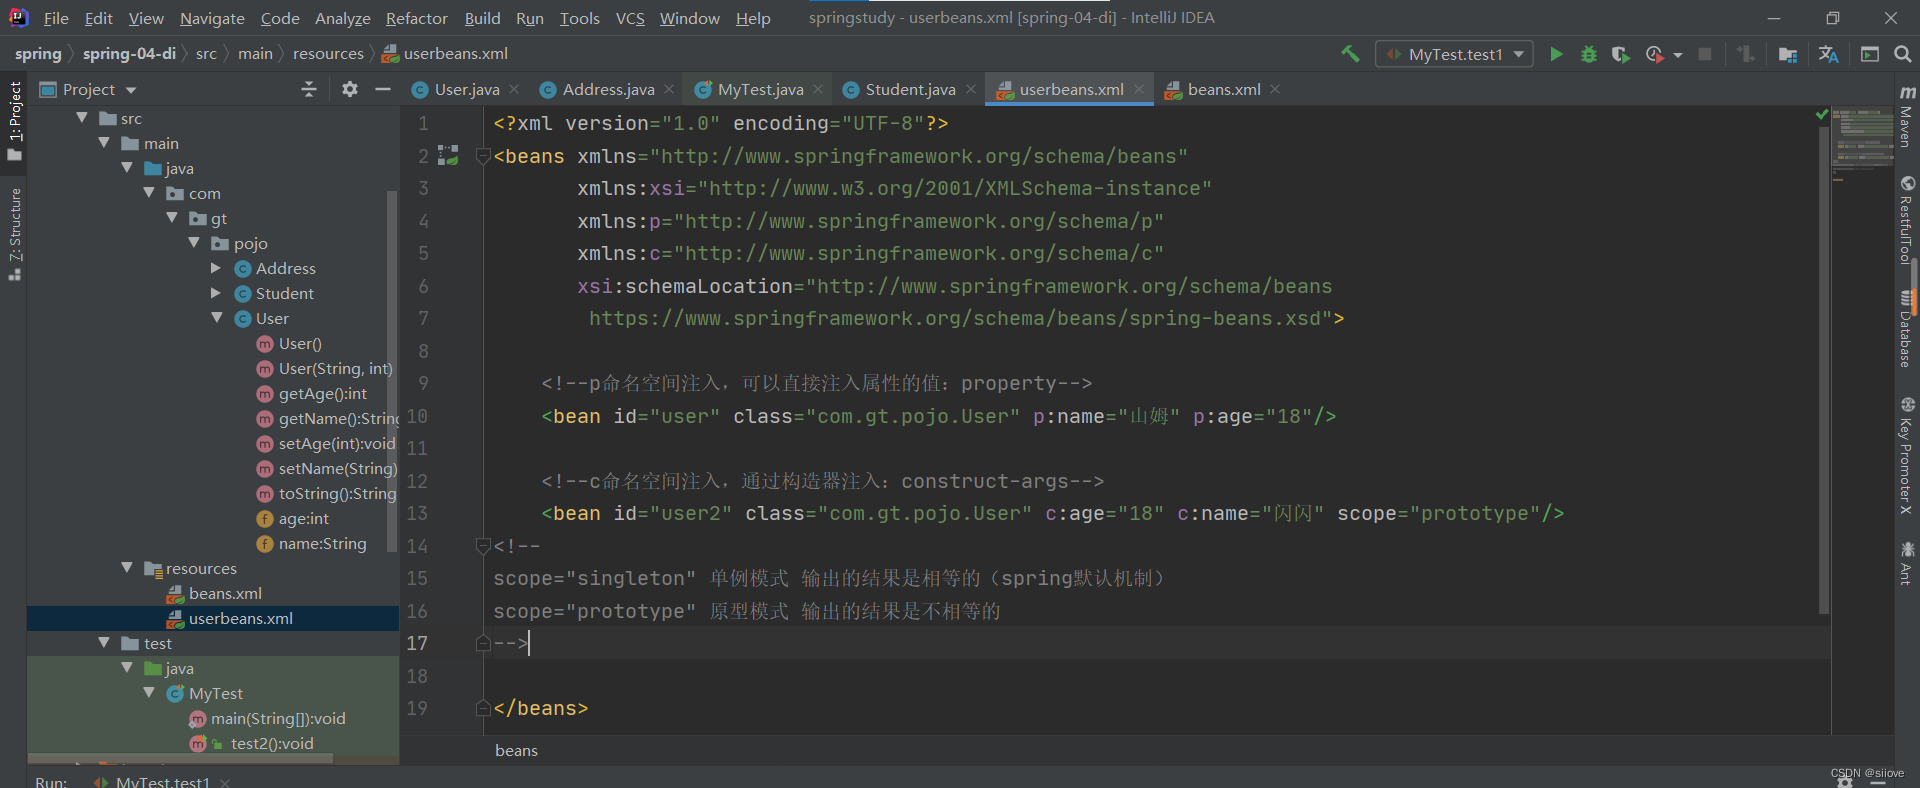Run MyTest.test1 with the green play button
1920x788 pixels.
(1556, 54)
